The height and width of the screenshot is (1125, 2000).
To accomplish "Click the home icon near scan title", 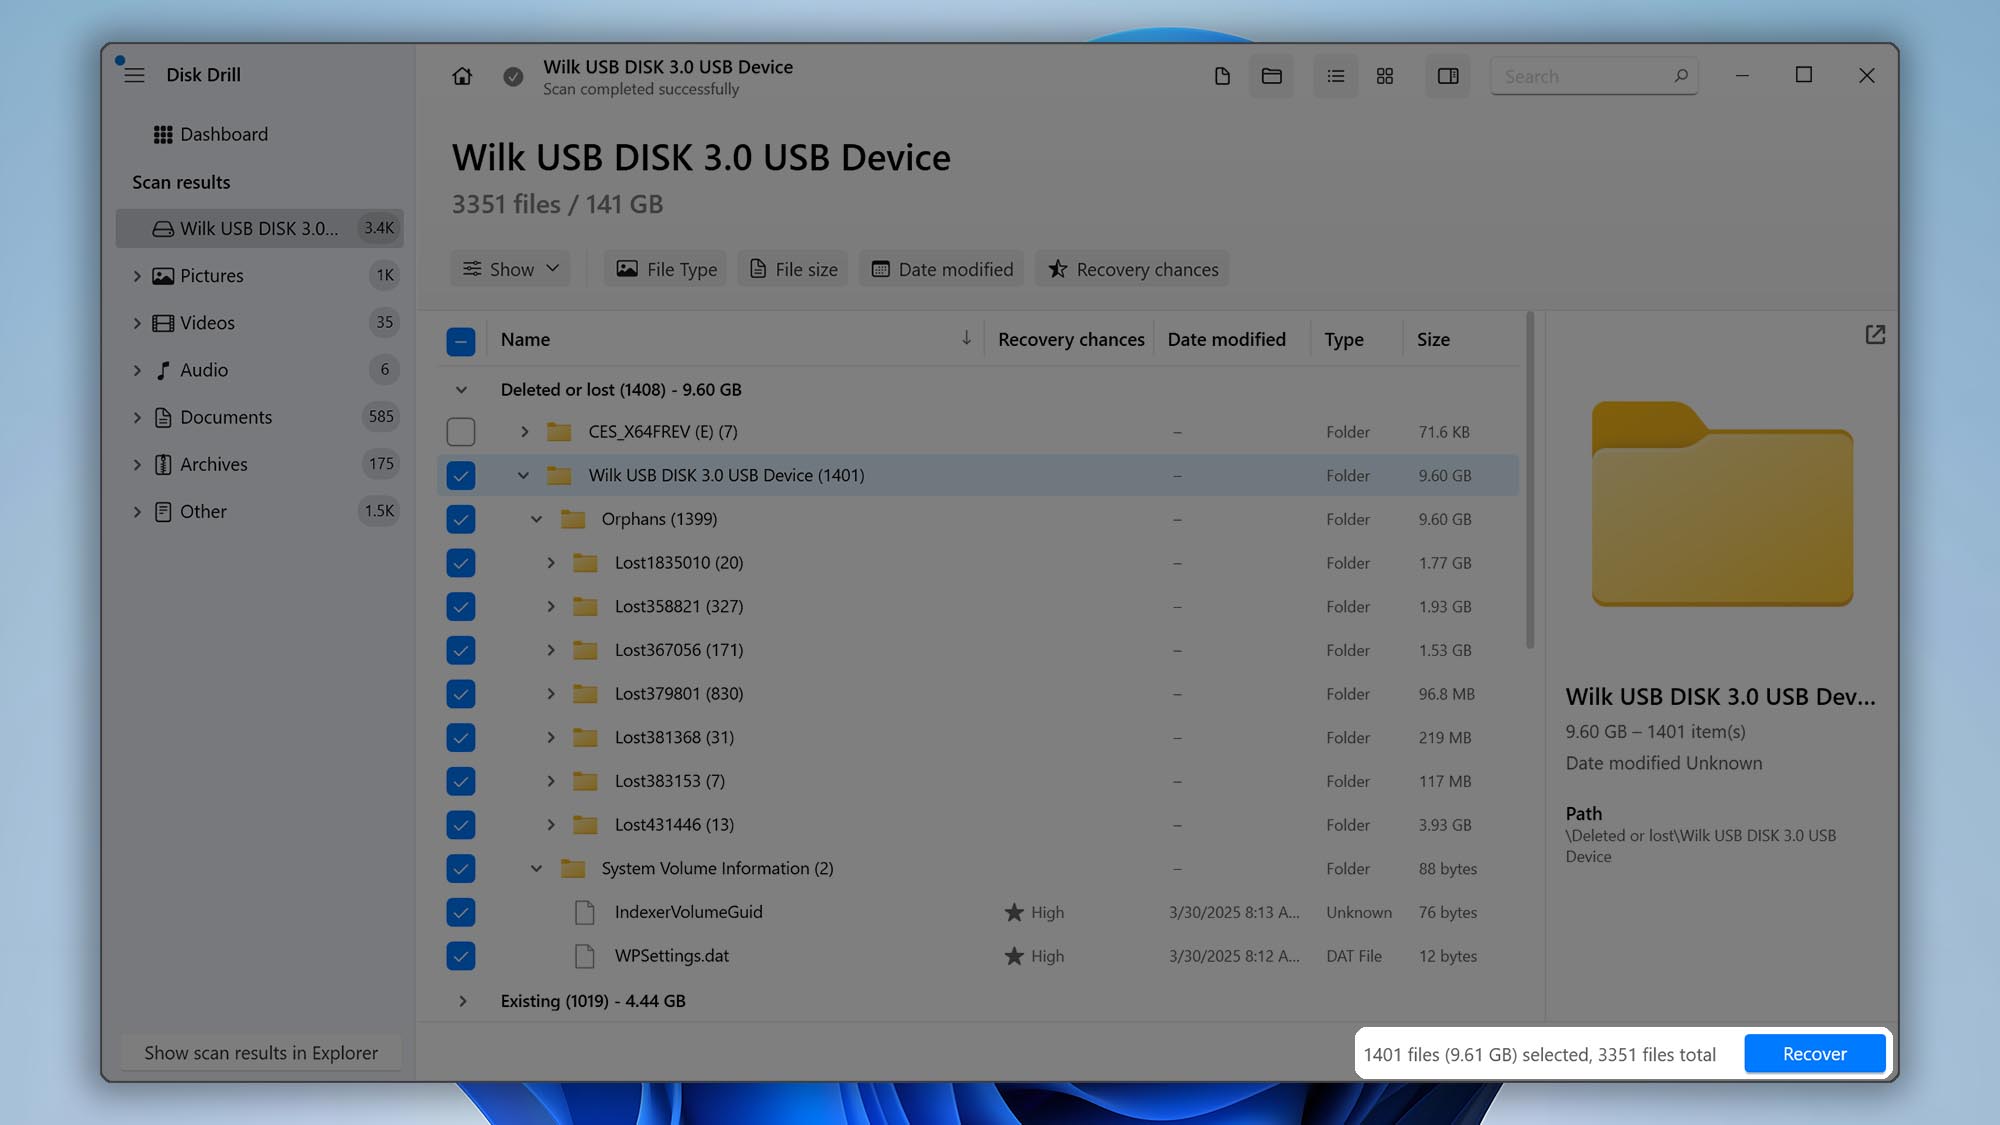I will point(462,76).
